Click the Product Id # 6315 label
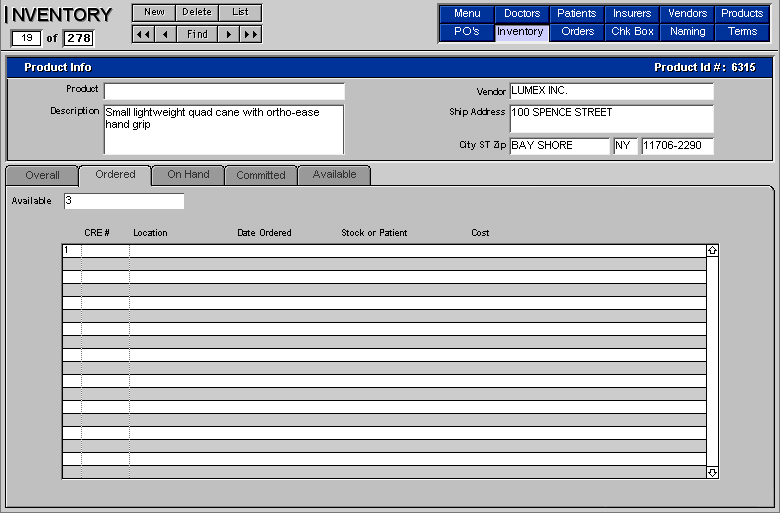Image resolution: width=780 pixels, height=513 pixels. pos(704,67)
